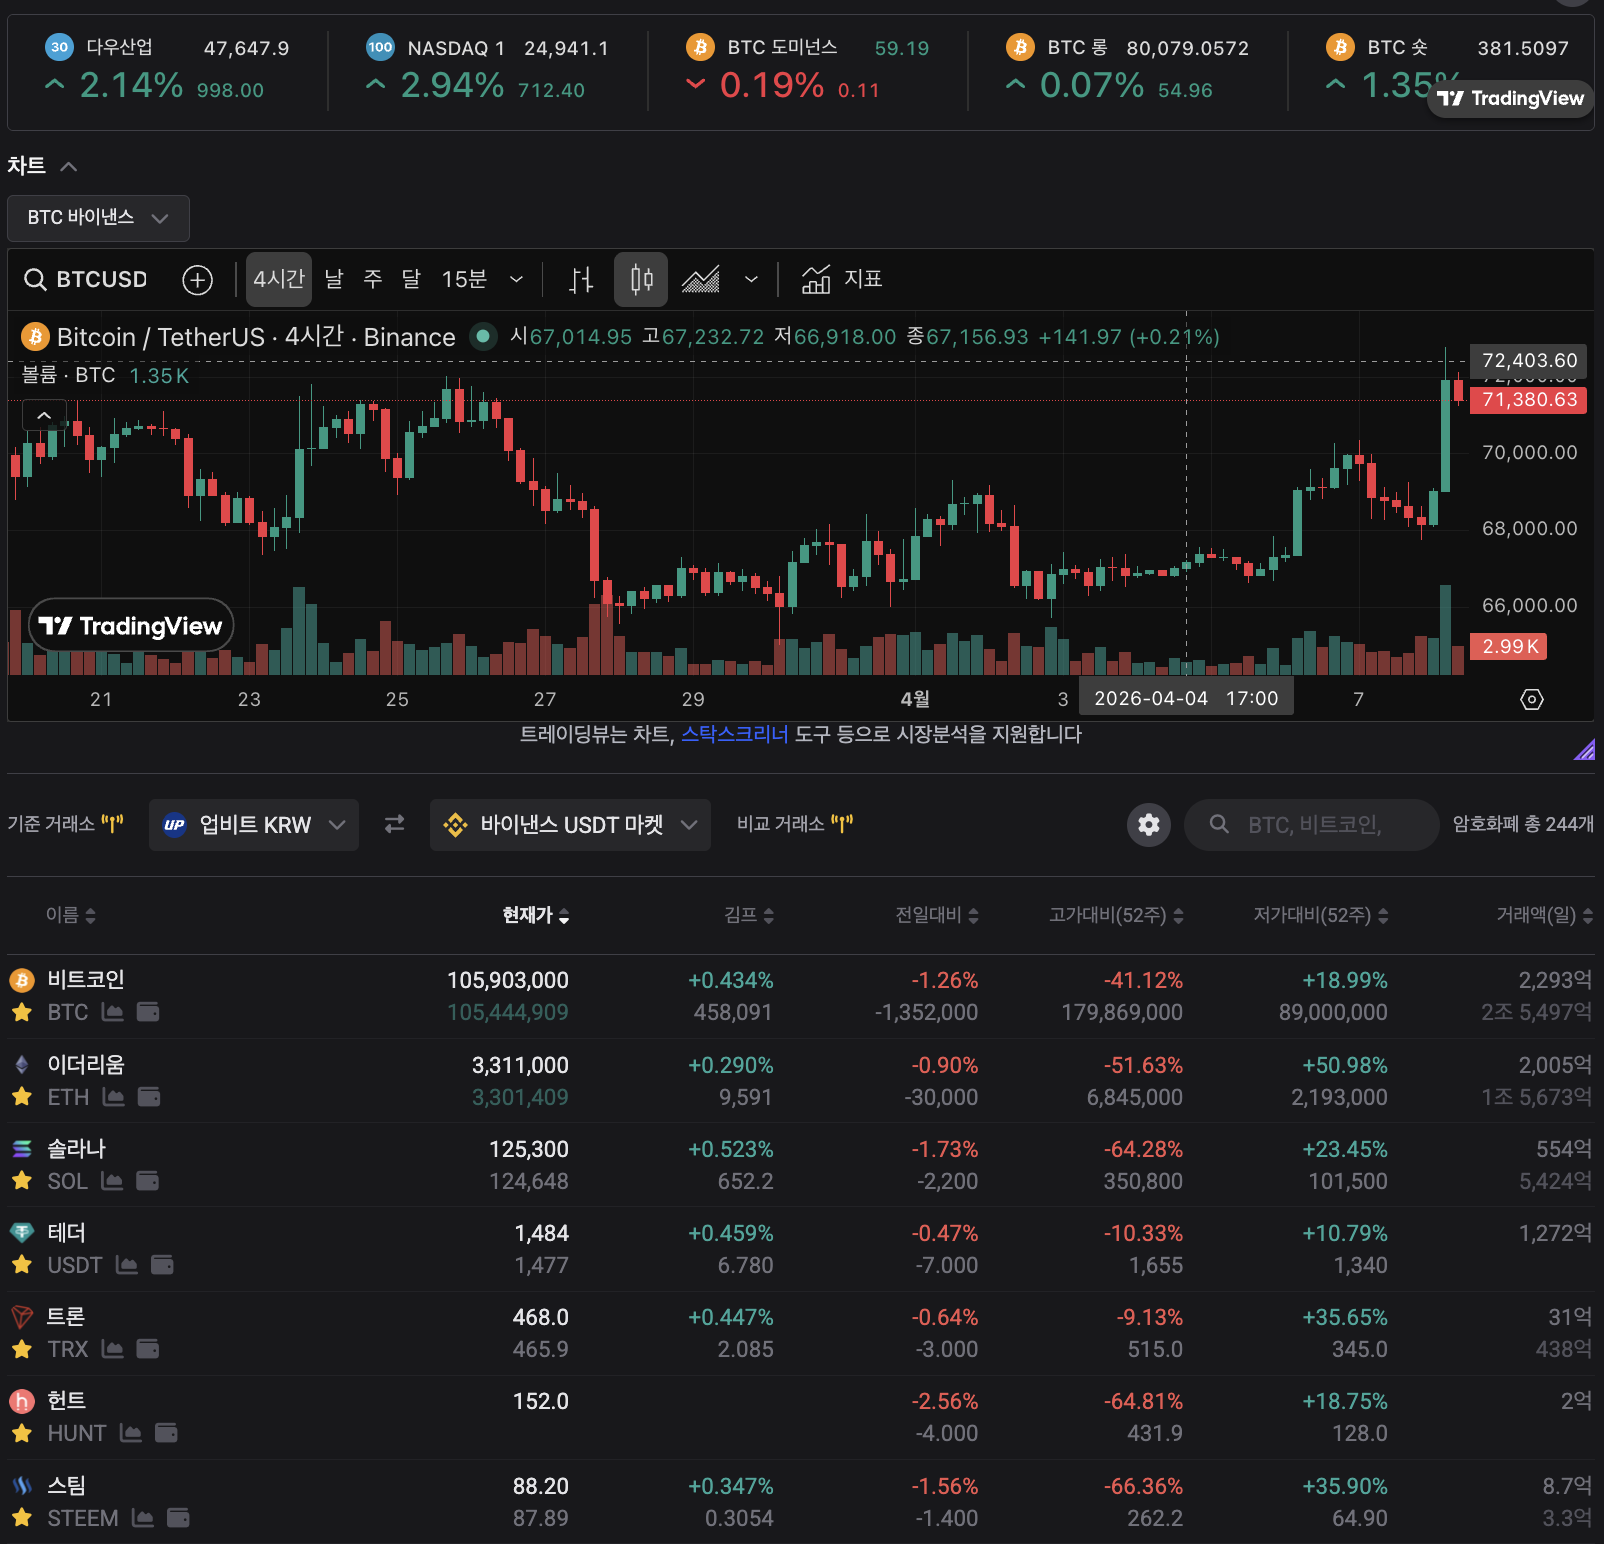
Task: Toggle the favorite star for HUNT
Action: (22, 1433)
